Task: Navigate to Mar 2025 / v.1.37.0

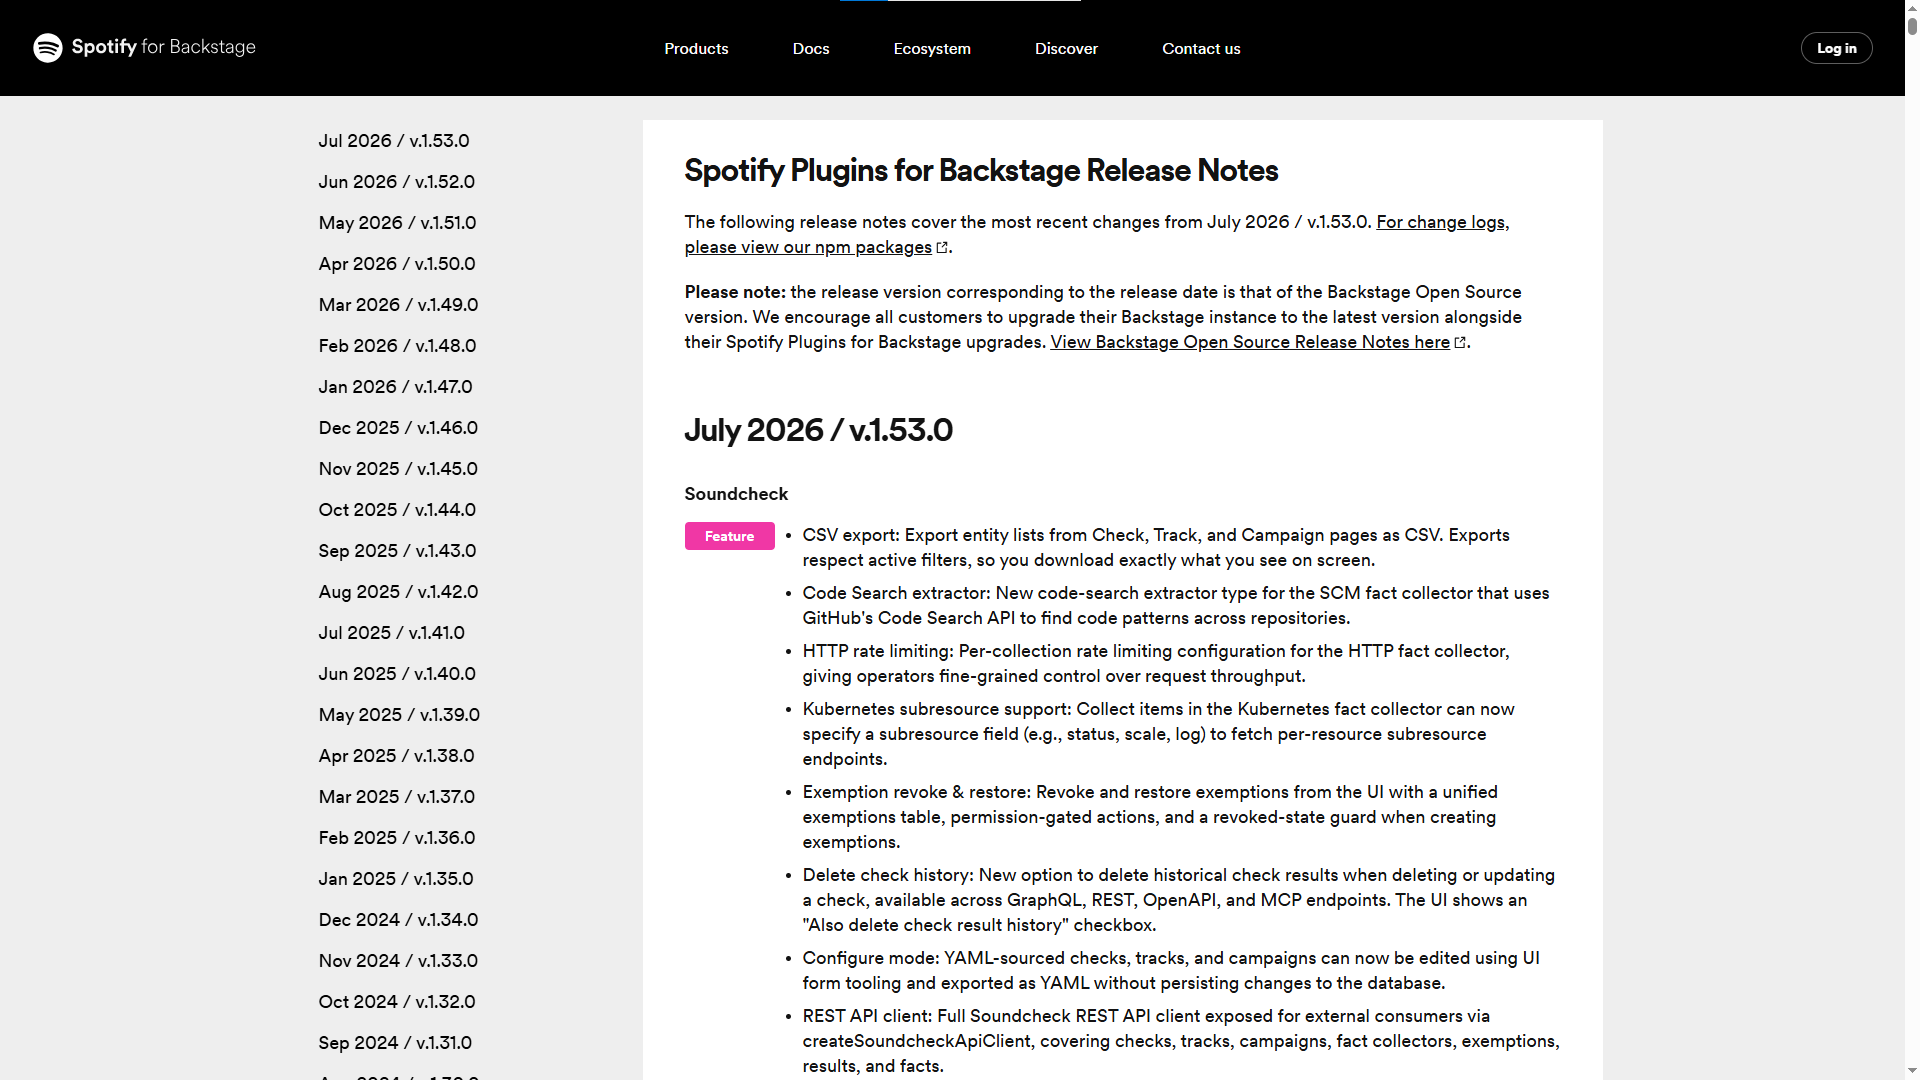Action: pos(397,797)
